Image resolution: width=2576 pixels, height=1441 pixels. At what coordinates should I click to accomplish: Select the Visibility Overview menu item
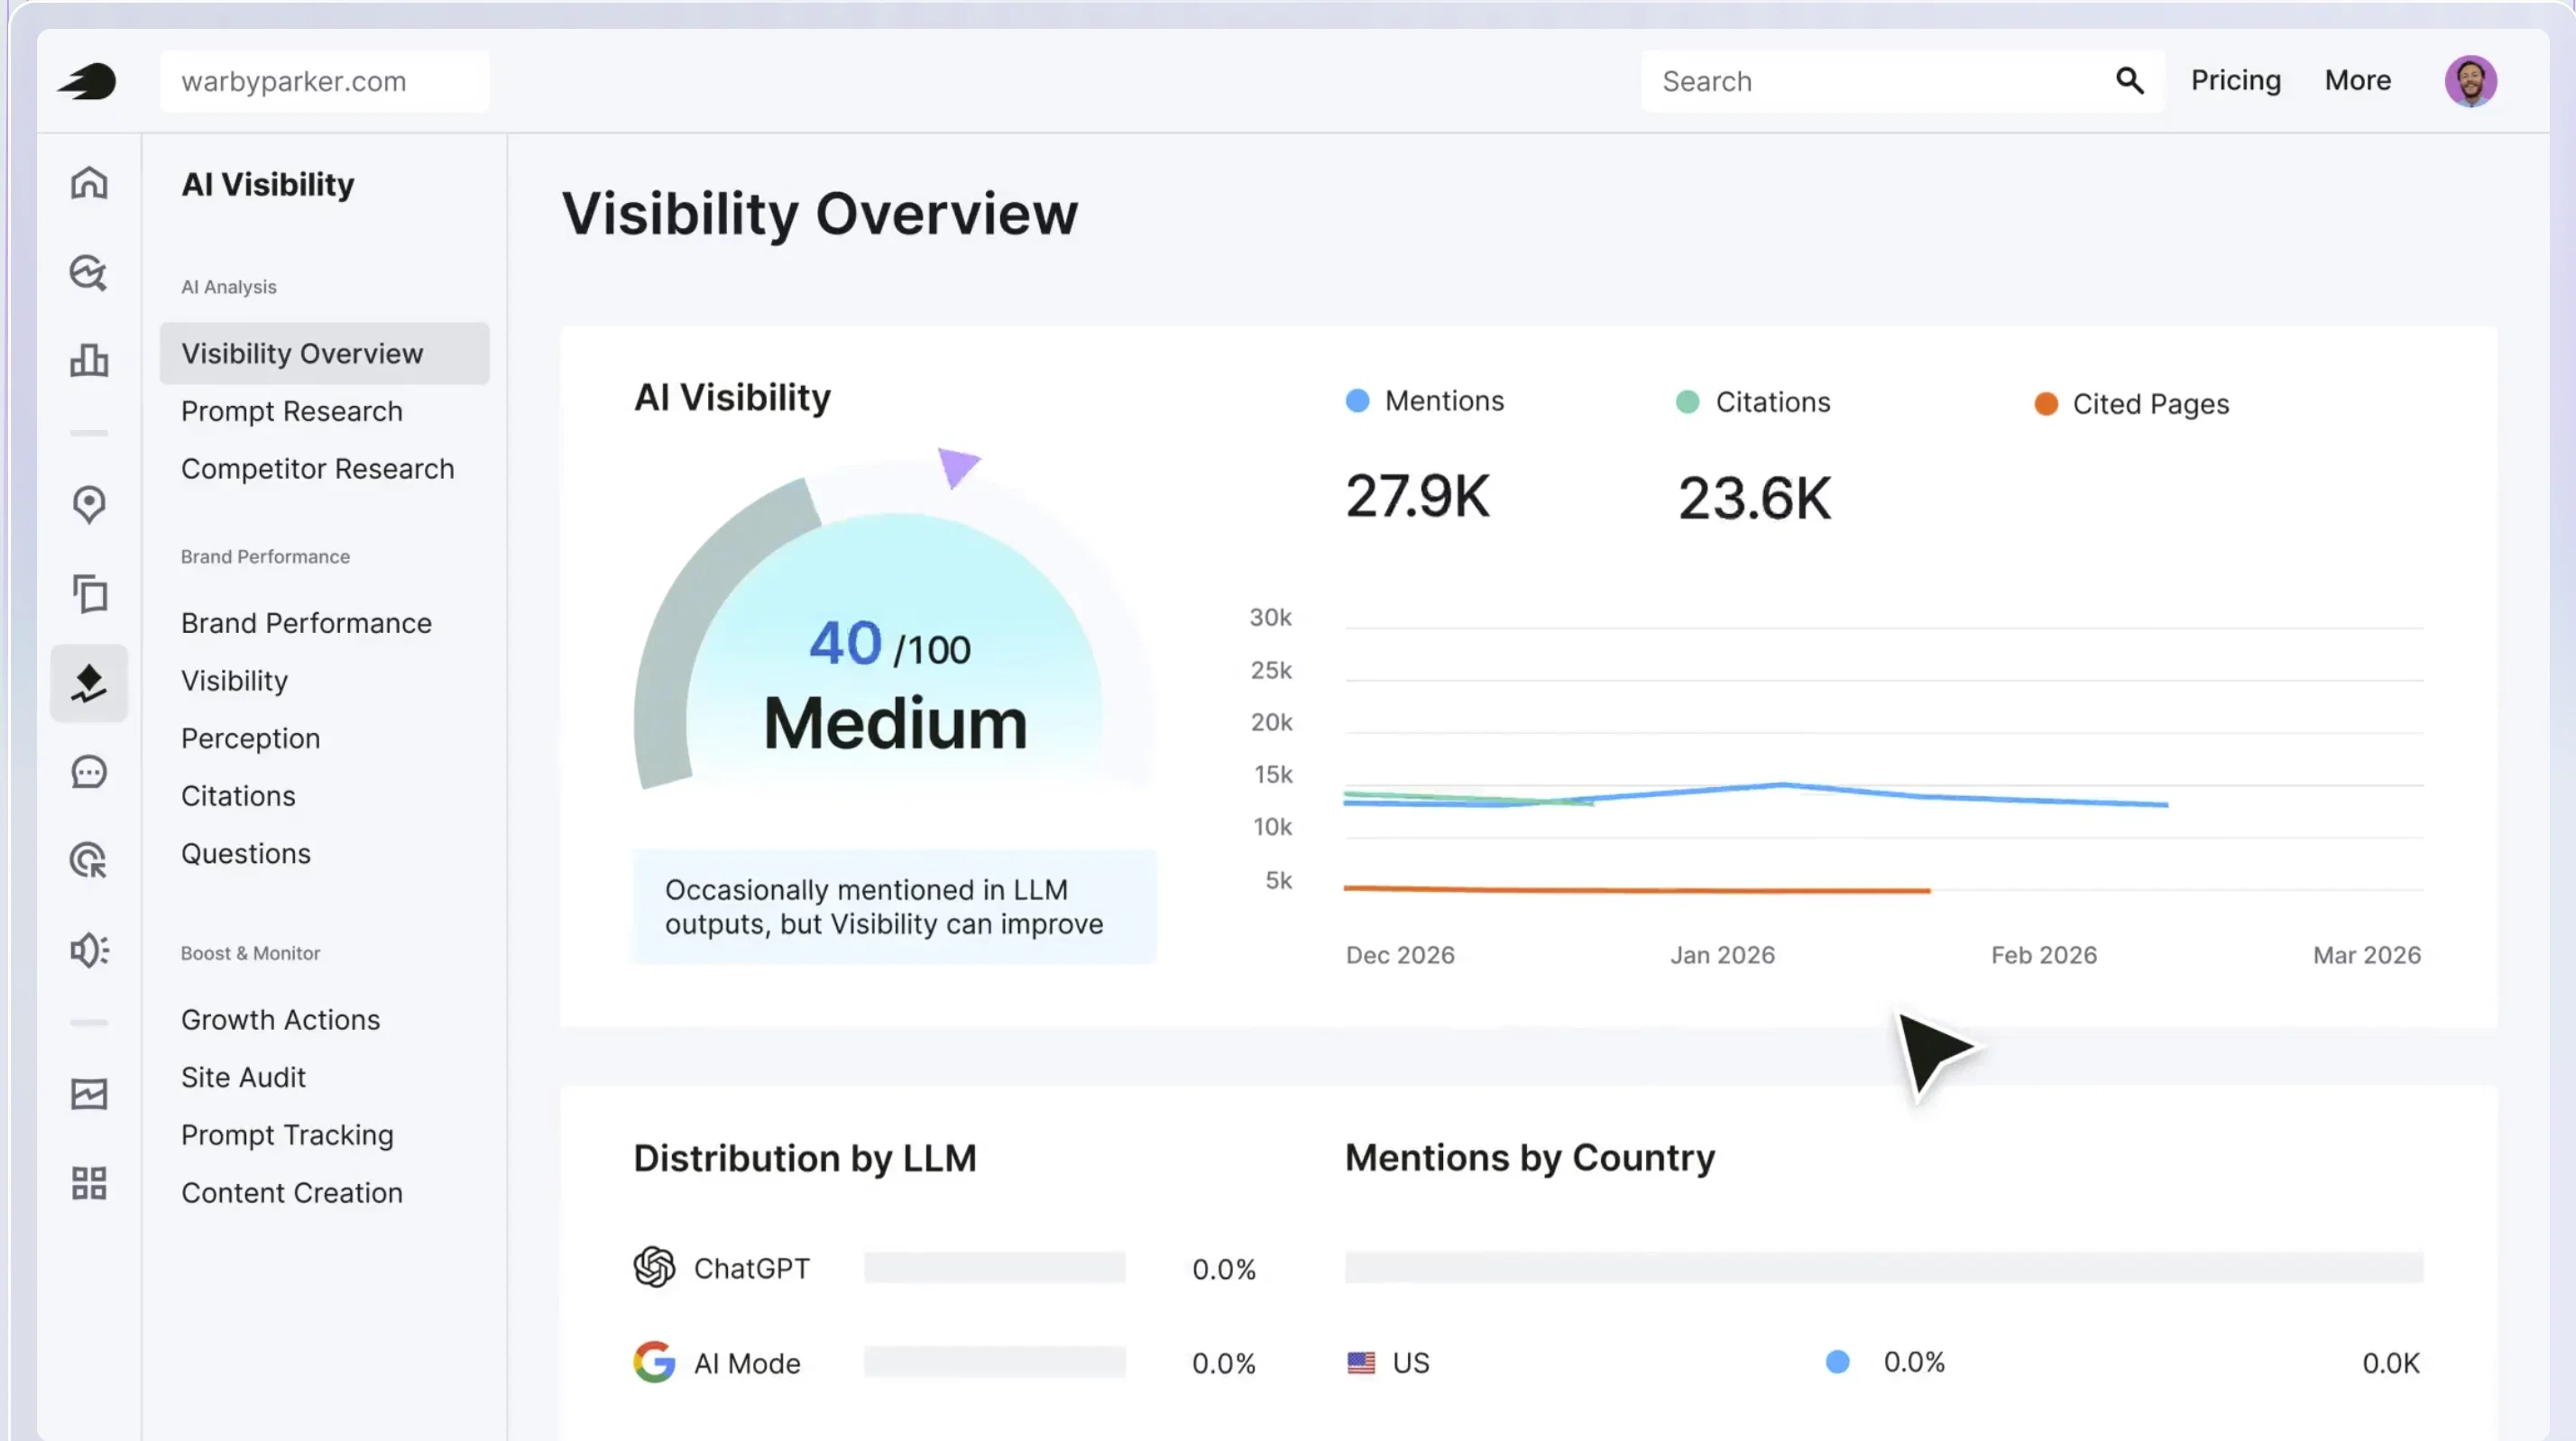point(324,353)
